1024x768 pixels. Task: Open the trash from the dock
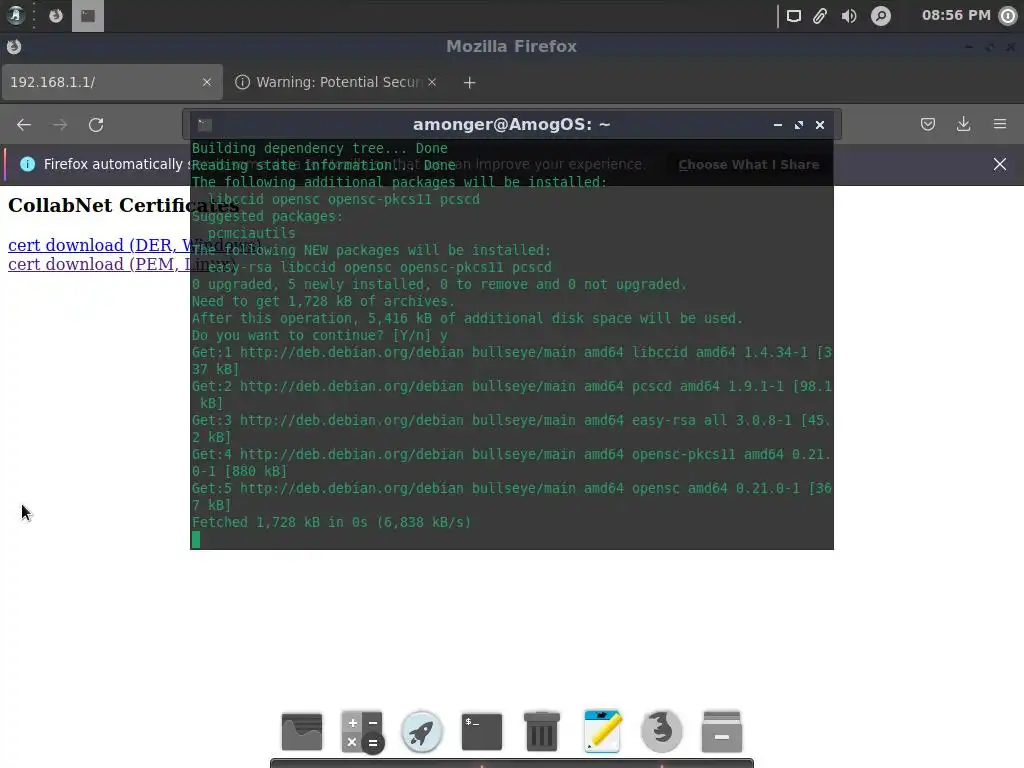point(542,731)
